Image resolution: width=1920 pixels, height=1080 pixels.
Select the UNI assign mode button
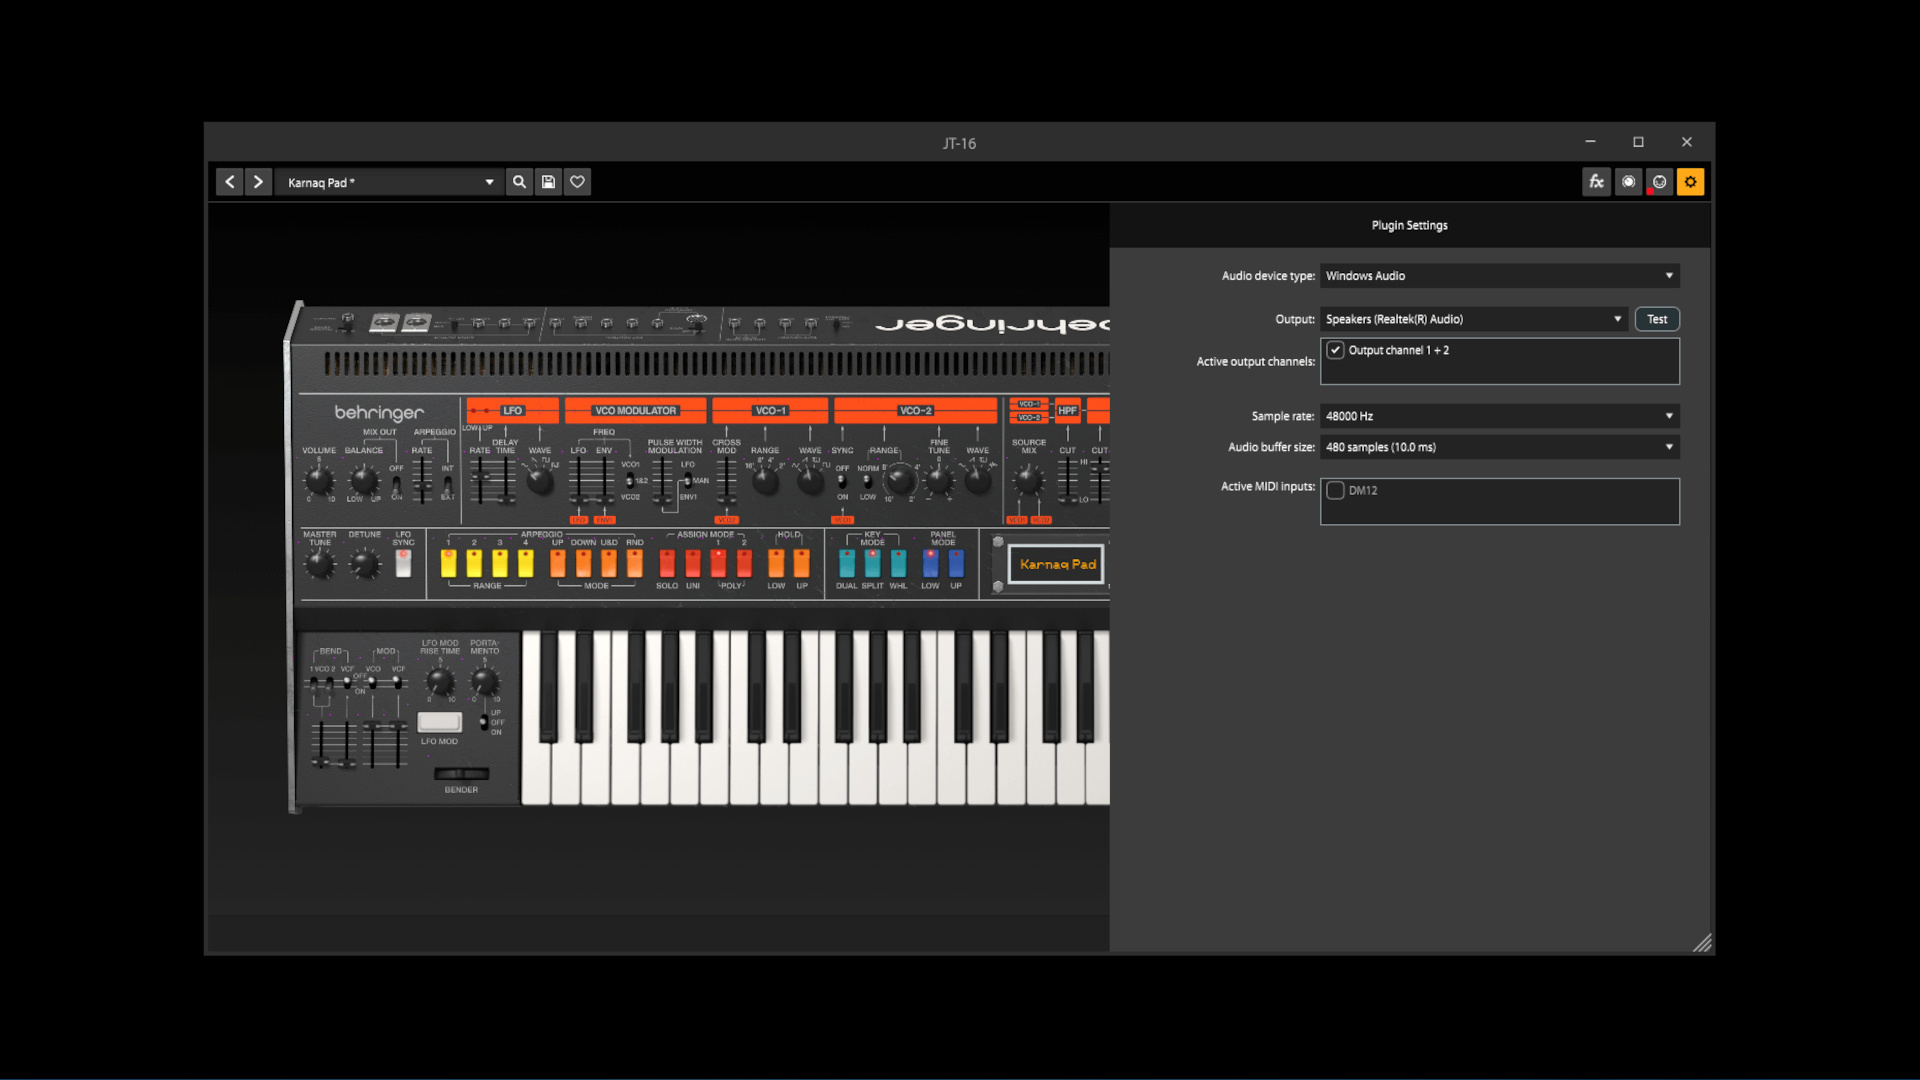pyautogui.click(x=693, y=563)
